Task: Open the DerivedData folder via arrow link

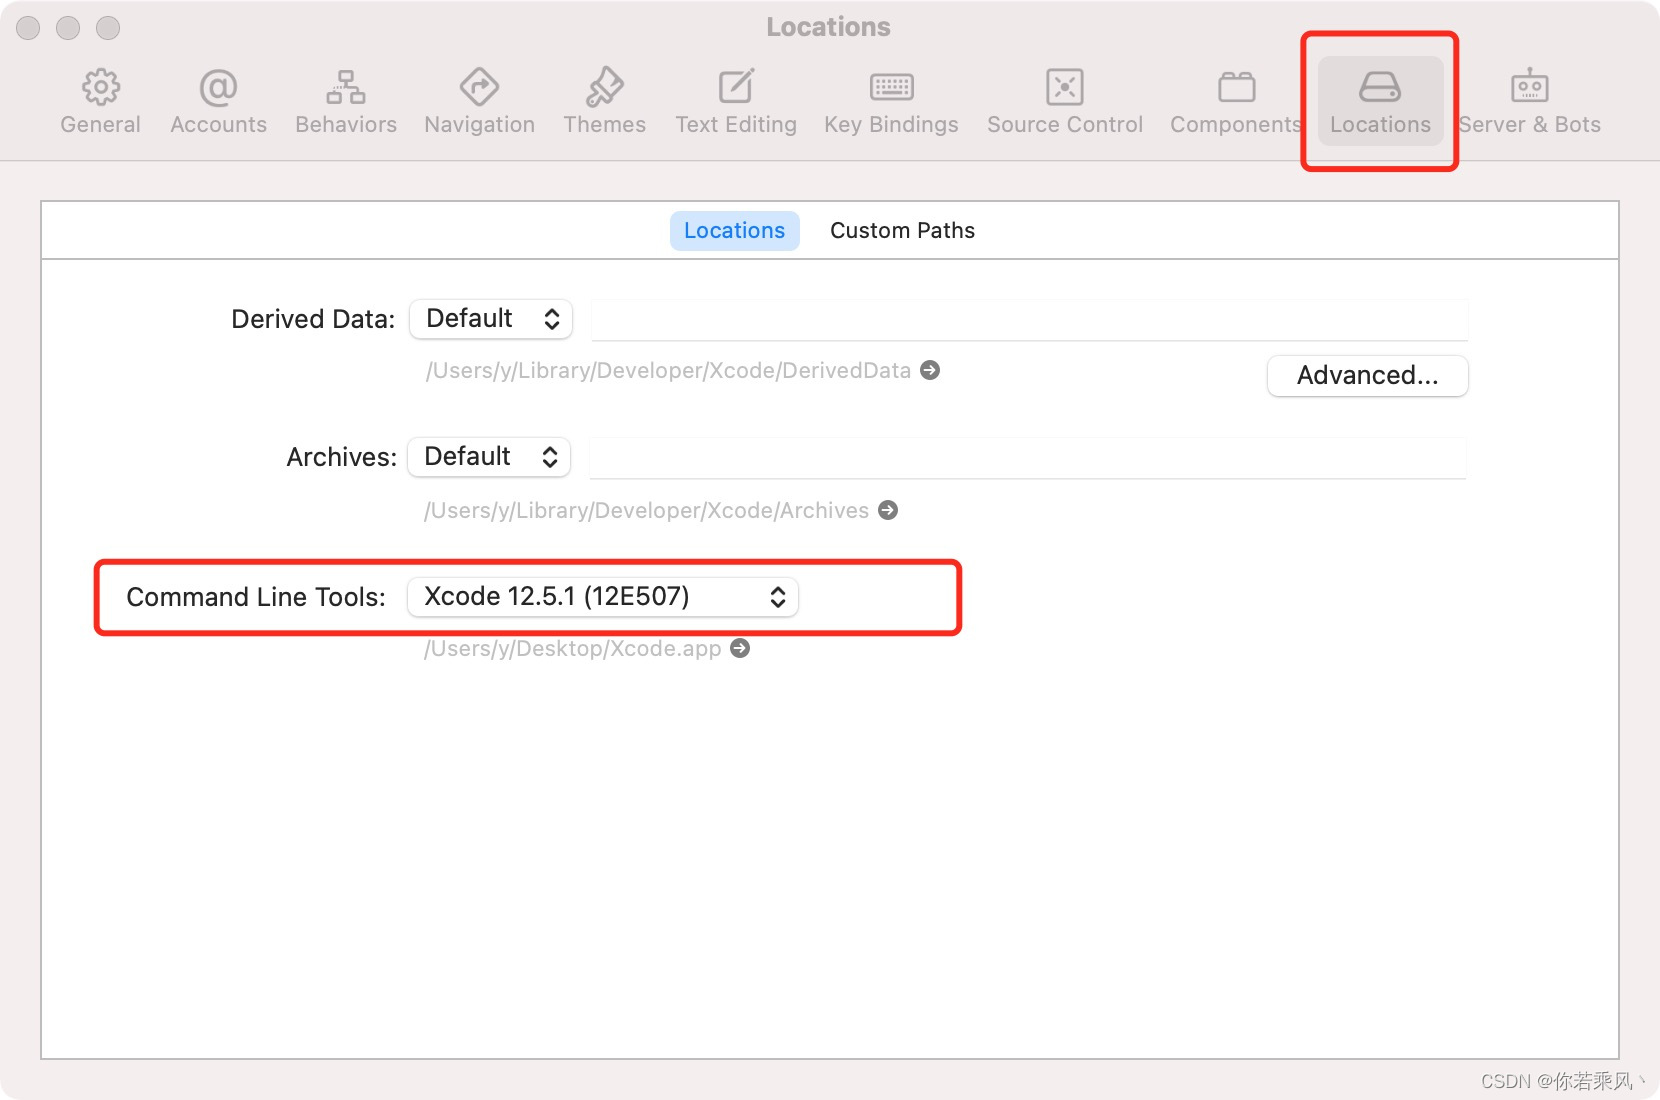Action: 930,370
